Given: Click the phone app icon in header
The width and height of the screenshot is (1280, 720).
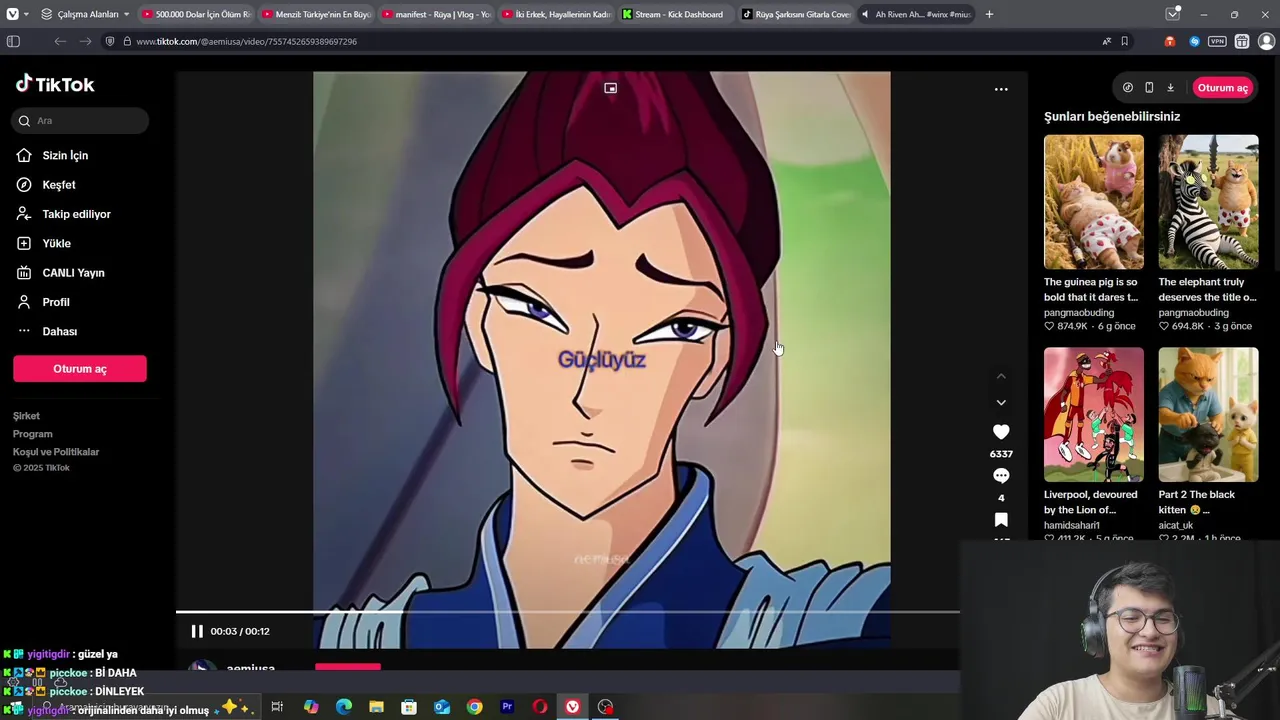Looking at the screenshot, I should click(x=1149, y=88).
